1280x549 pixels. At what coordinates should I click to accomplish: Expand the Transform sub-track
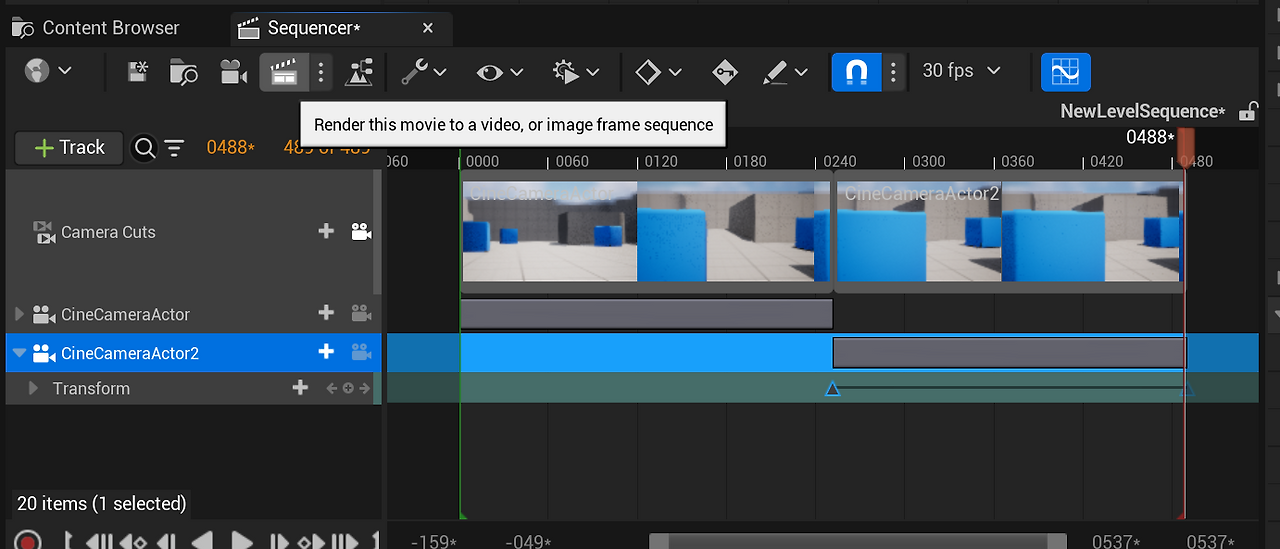point(33,388)
